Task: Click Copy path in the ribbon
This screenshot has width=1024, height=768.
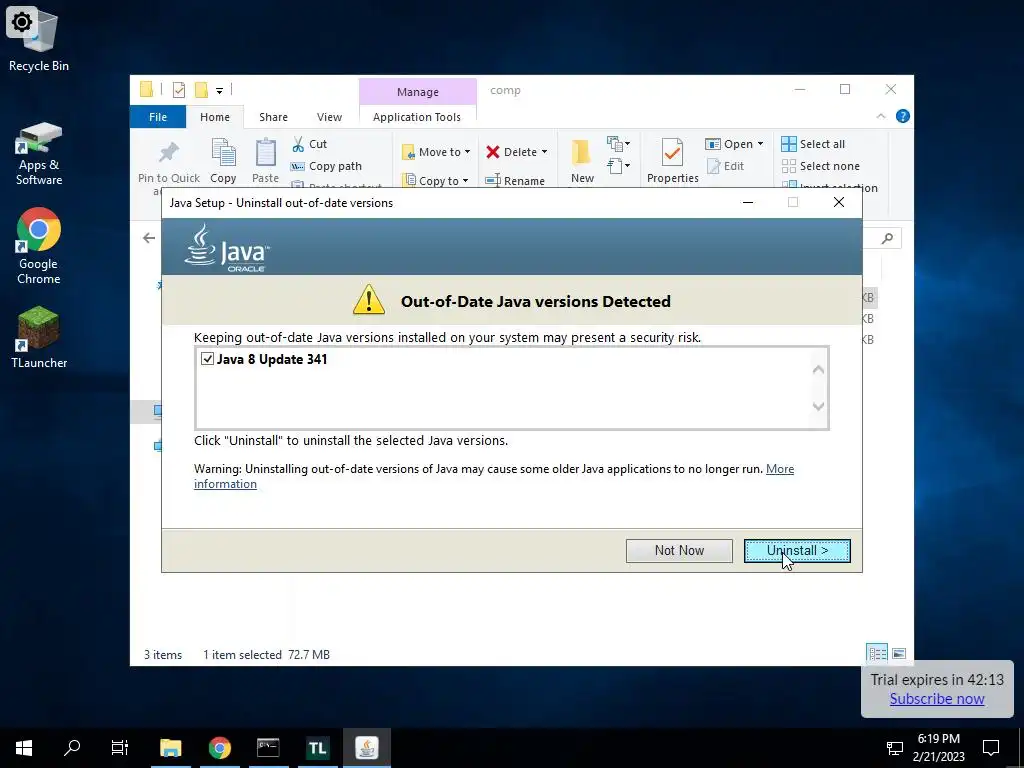Action: point(326,166)
